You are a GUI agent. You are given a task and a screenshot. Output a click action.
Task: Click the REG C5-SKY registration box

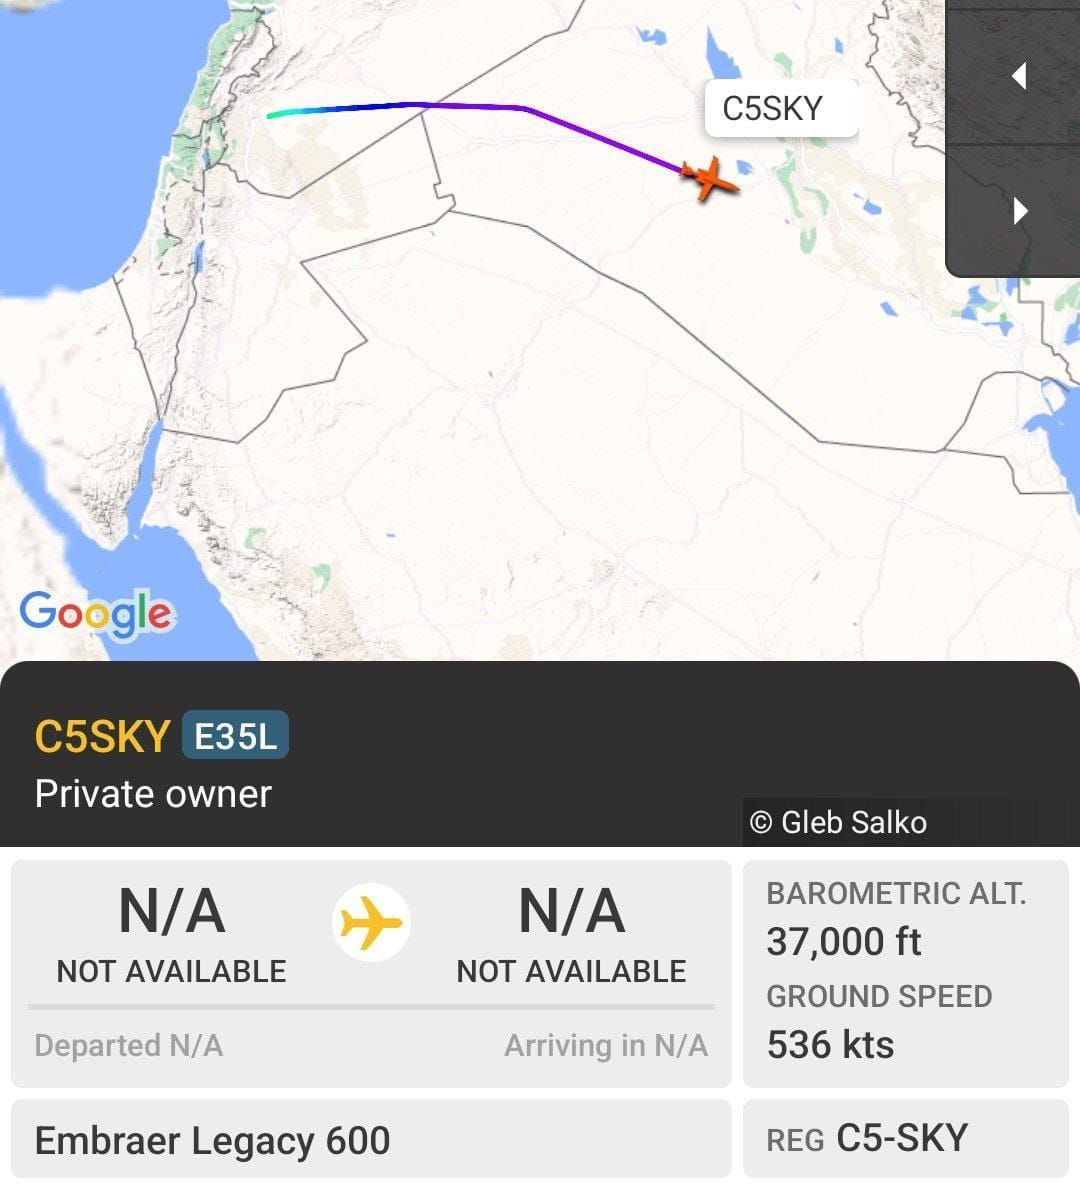906,1138
